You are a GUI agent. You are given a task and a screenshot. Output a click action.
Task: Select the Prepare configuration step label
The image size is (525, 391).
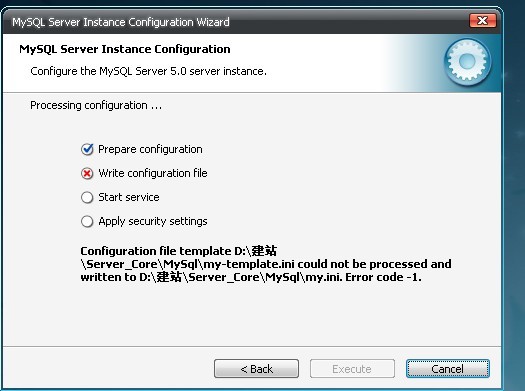[150, 149]
